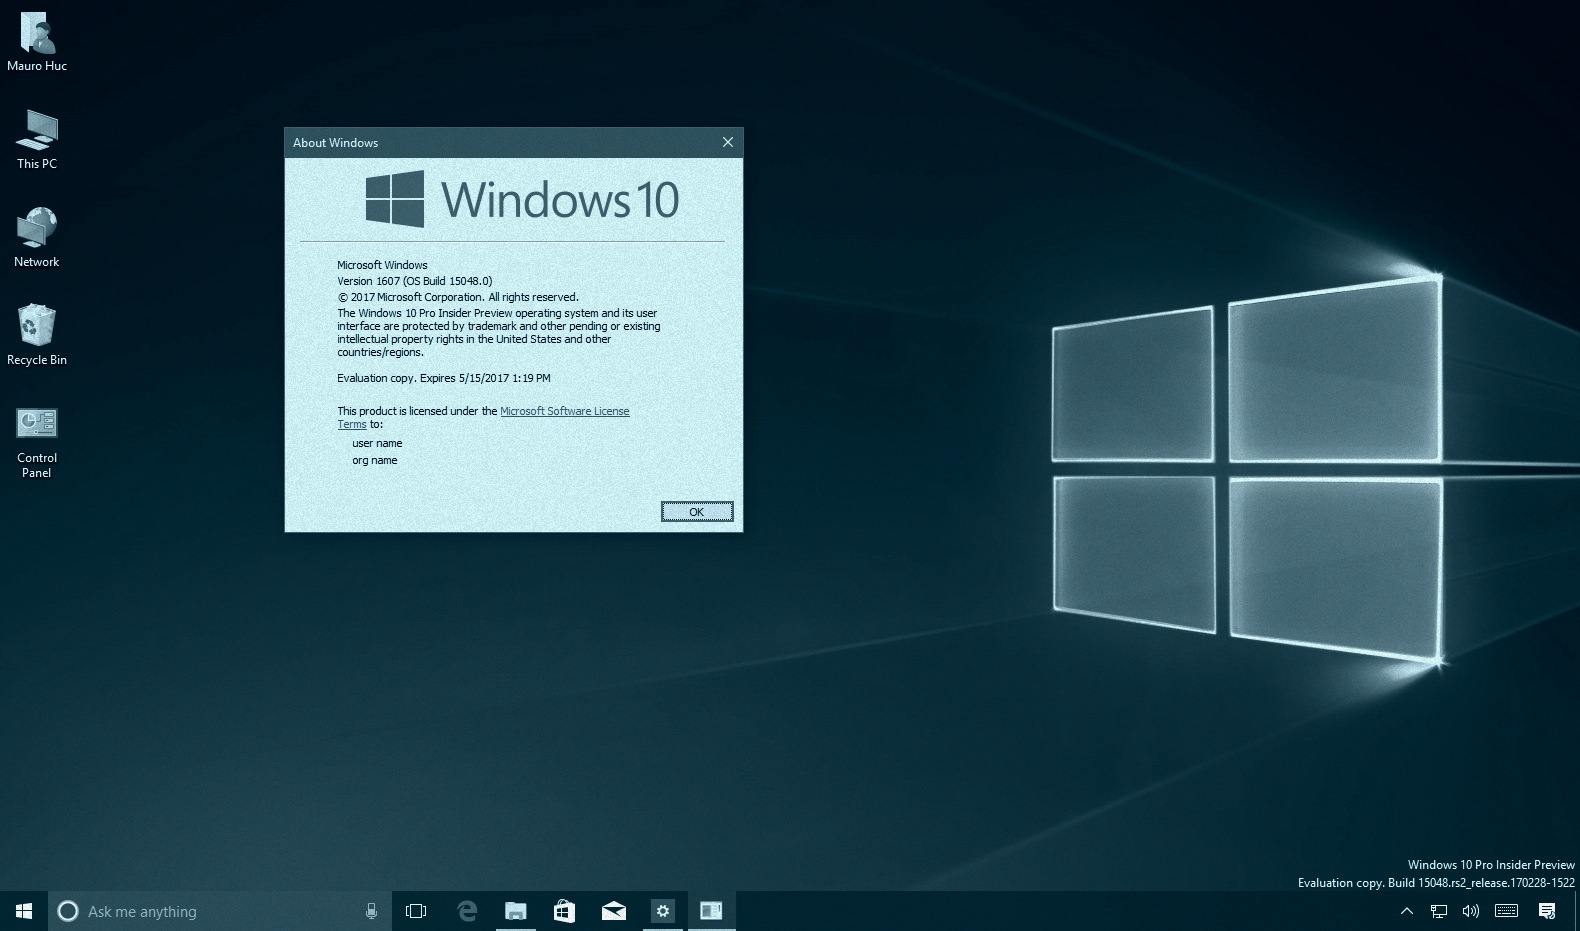Image resolution: width=1580 pixels, height=931 pixels.
Task: Click OK in the About Windows dialog
Action: click(x=697, y=512)
